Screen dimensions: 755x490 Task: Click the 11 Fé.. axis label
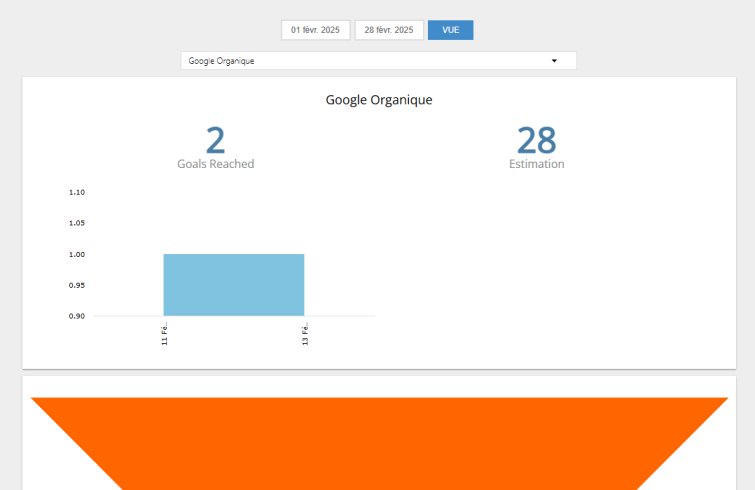165,334
